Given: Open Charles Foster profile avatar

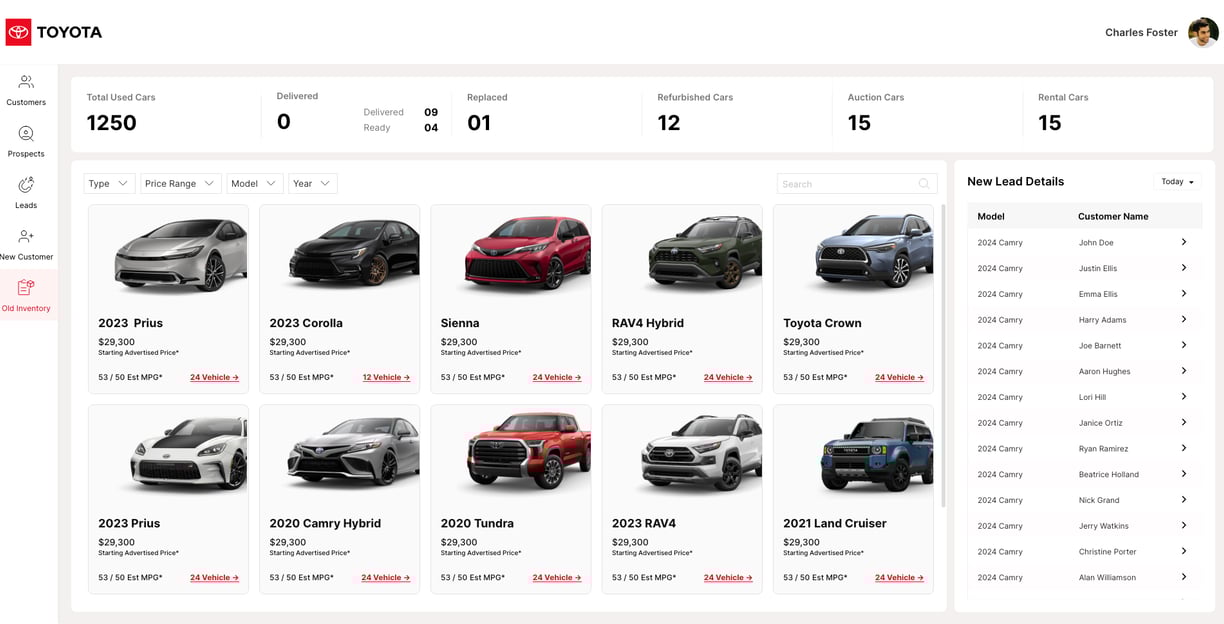Looking at the screenshot, I should pyautogui.click(x=1203, y=32).
